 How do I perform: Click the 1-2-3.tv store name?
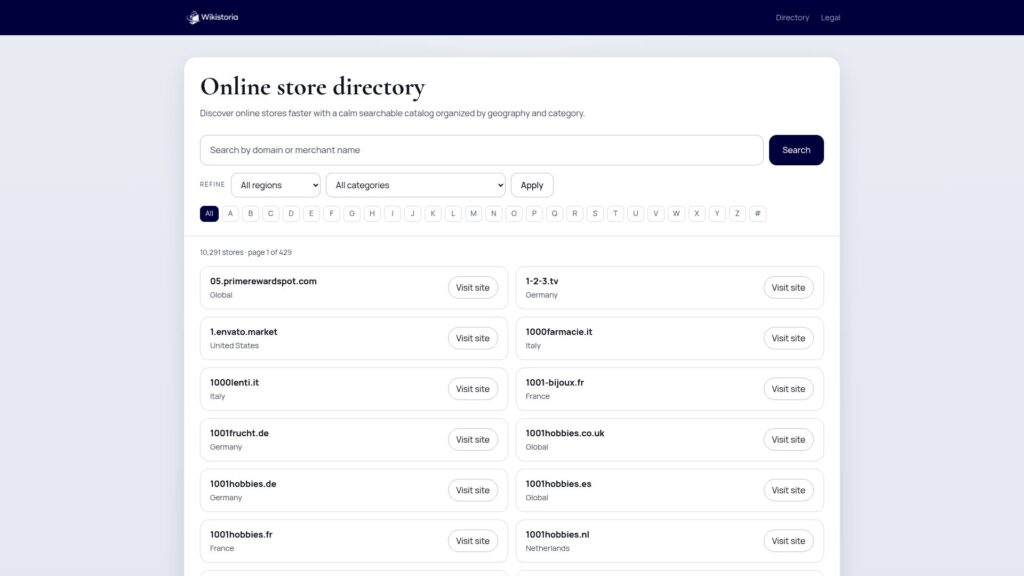[x=542, y=281]
